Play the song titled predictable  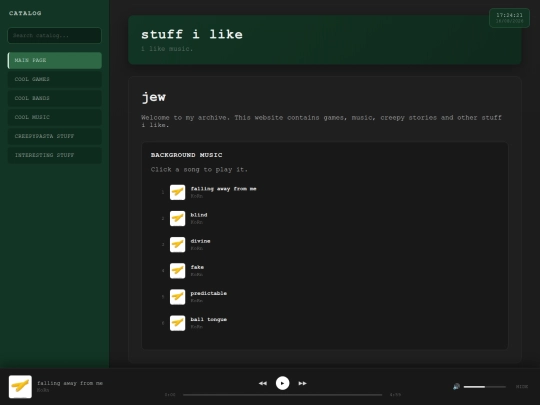208,293
